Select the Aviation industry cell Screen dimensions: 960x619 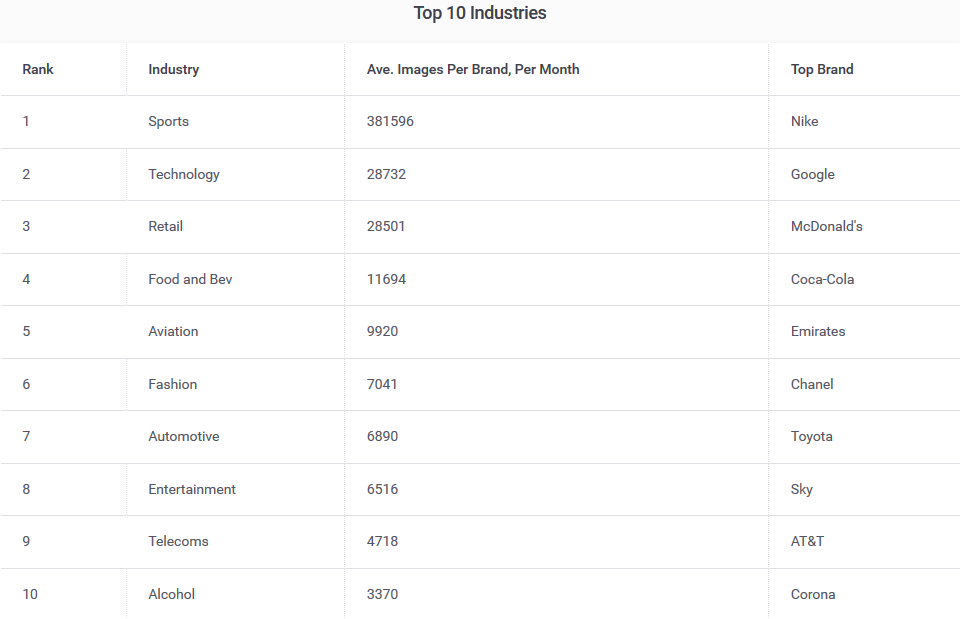(x=173, y=331)
